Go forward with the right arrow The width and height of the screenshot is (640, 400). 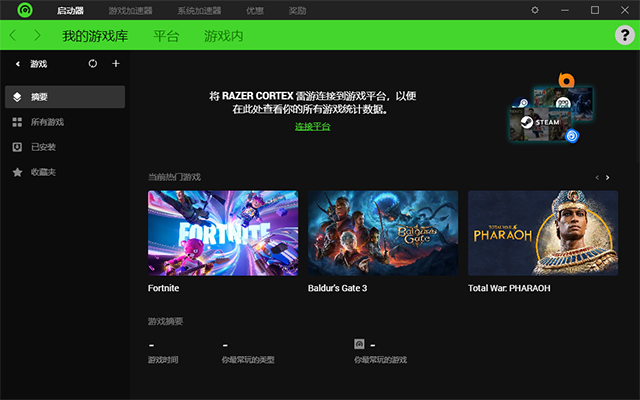37,36
